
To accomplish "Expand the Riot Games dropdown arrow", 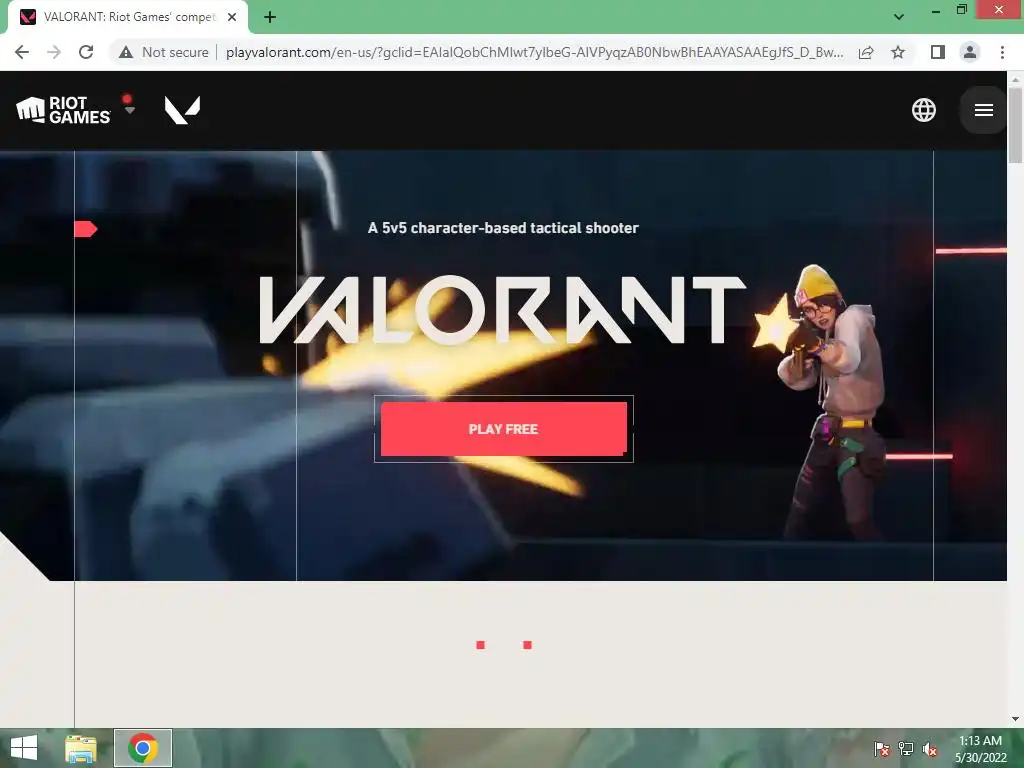I will pyautogui.click(x=129, y=110).
